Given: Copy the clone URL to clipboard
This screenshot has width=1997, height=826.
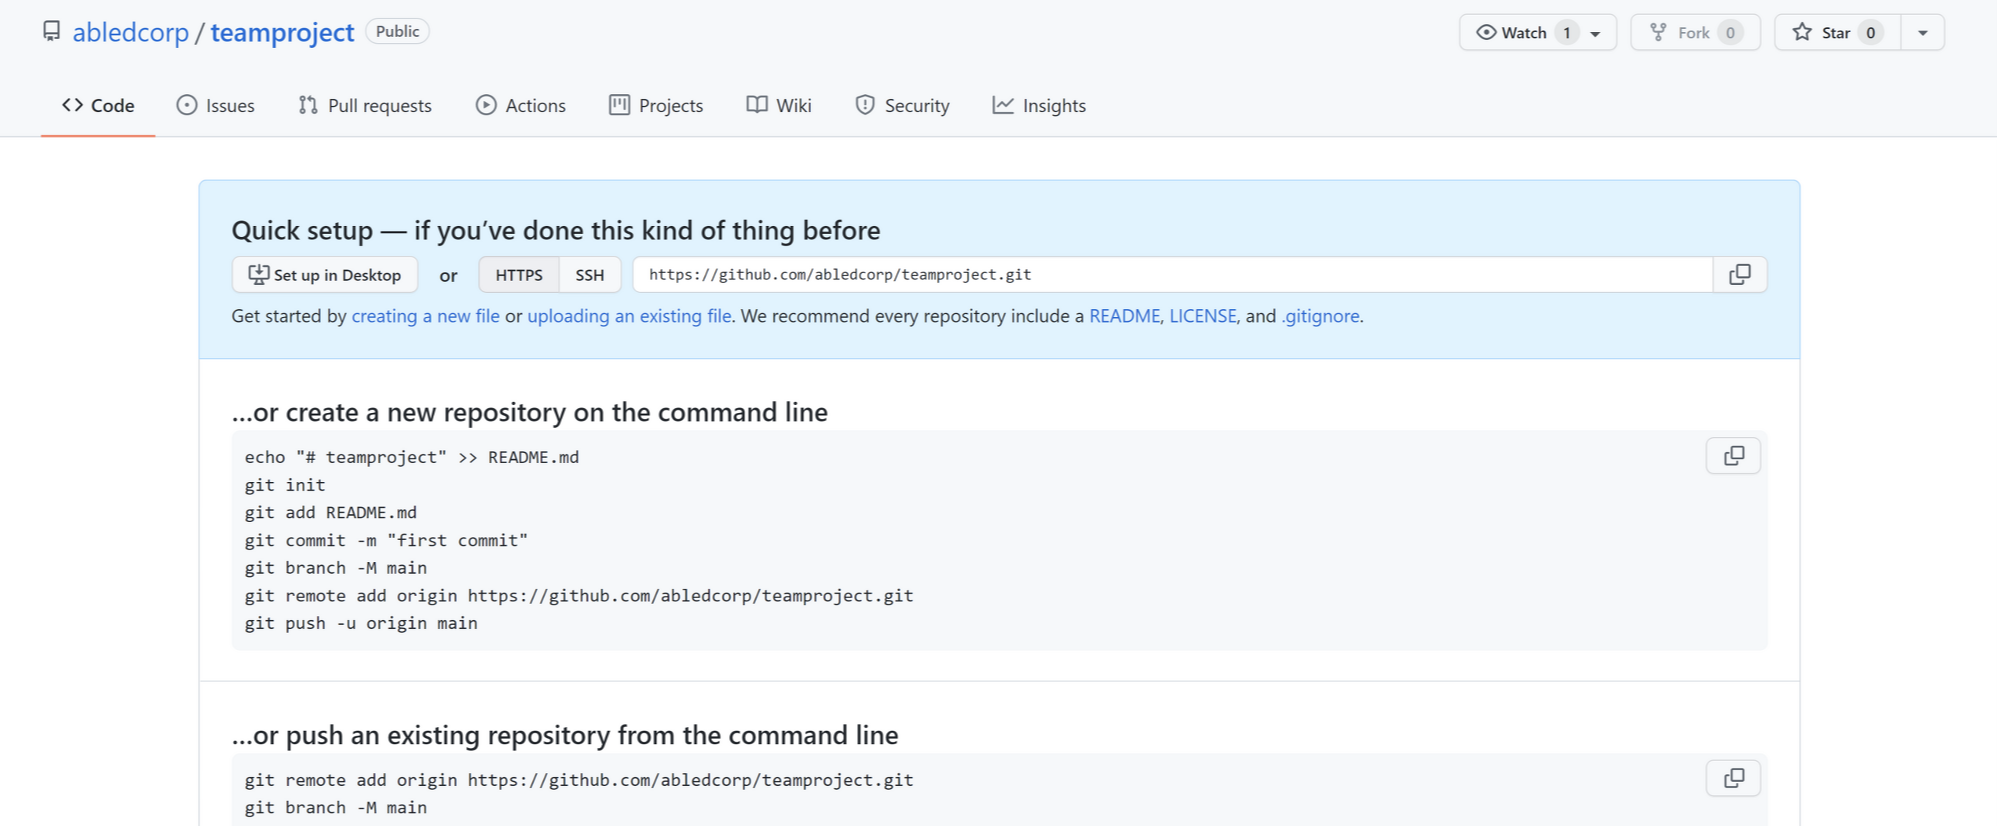Looking at the screenshot, I should [x=1740, y=275].
